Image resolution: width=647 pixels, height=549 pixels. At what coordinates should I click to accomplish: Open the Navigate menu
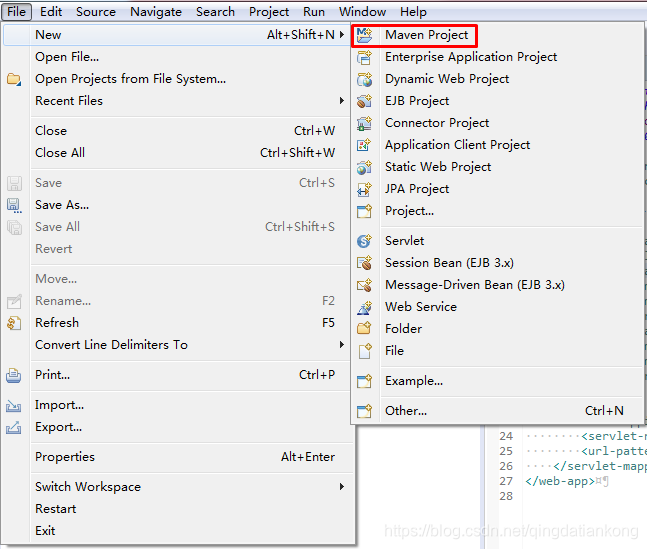(156, 12)
